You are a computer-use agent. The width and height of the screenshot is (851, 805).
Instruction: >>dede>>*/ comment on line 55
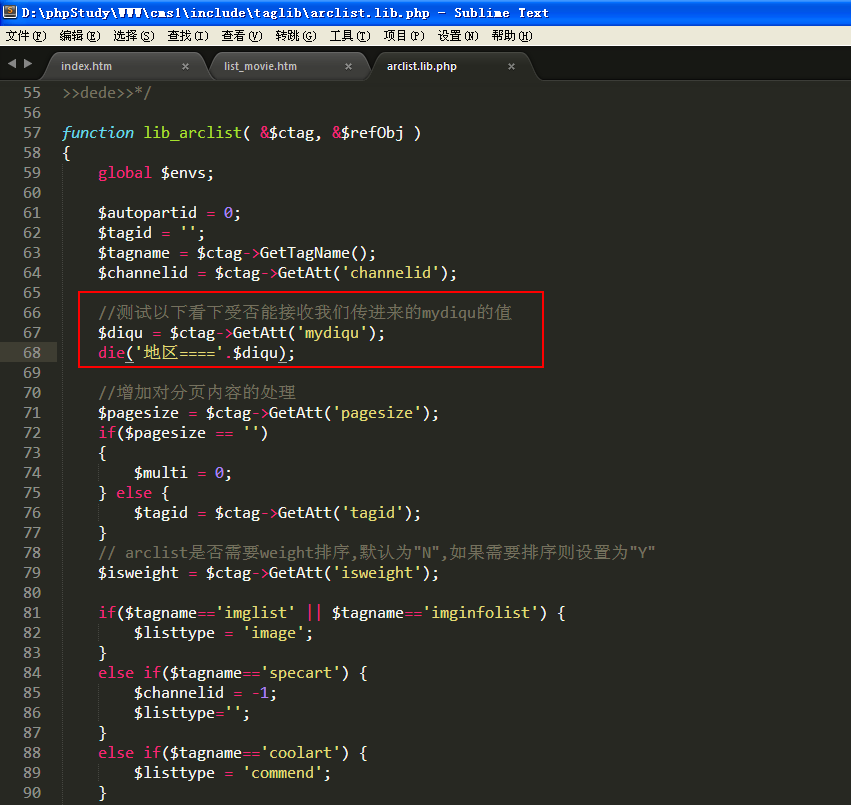coord(106,93)
